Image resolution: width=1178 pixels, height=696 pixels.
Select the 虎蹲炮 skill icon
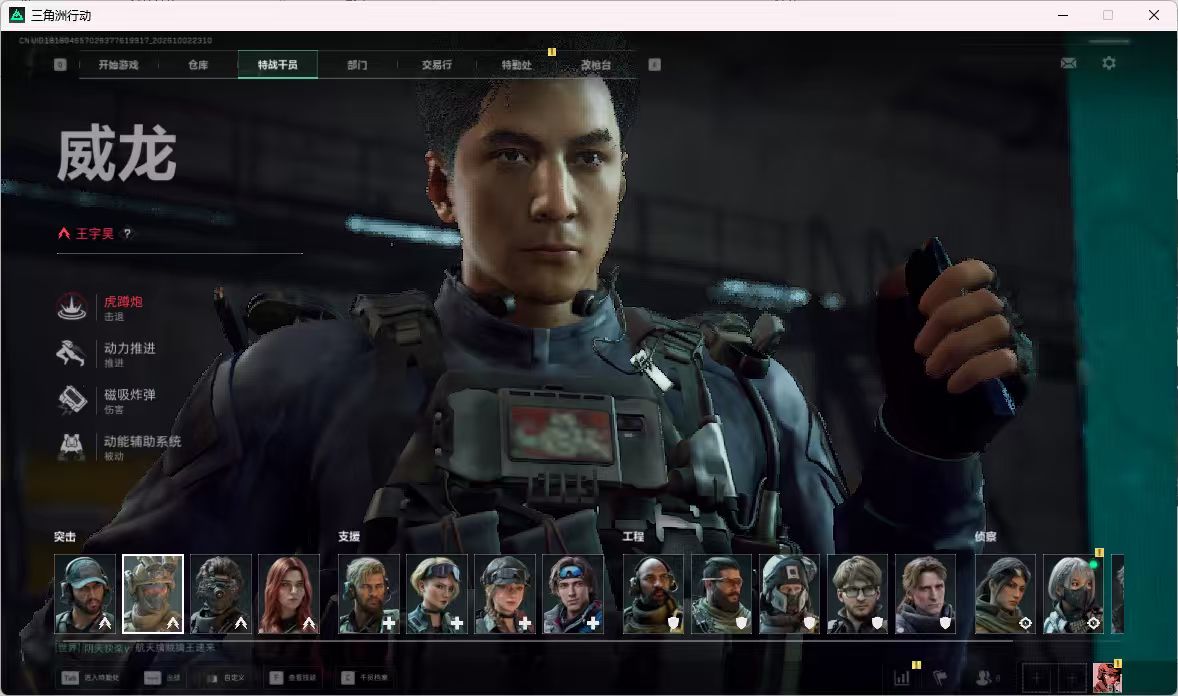pyautogui.click(x=72, y=307)
